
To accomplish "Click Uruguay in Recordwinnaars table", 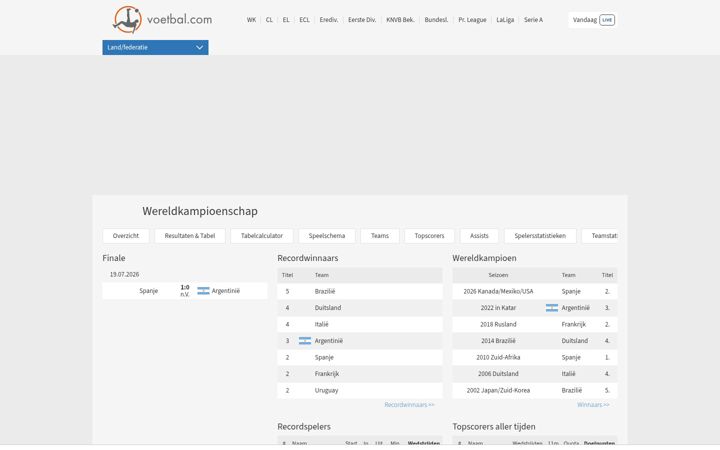I will tap(326, 390).
